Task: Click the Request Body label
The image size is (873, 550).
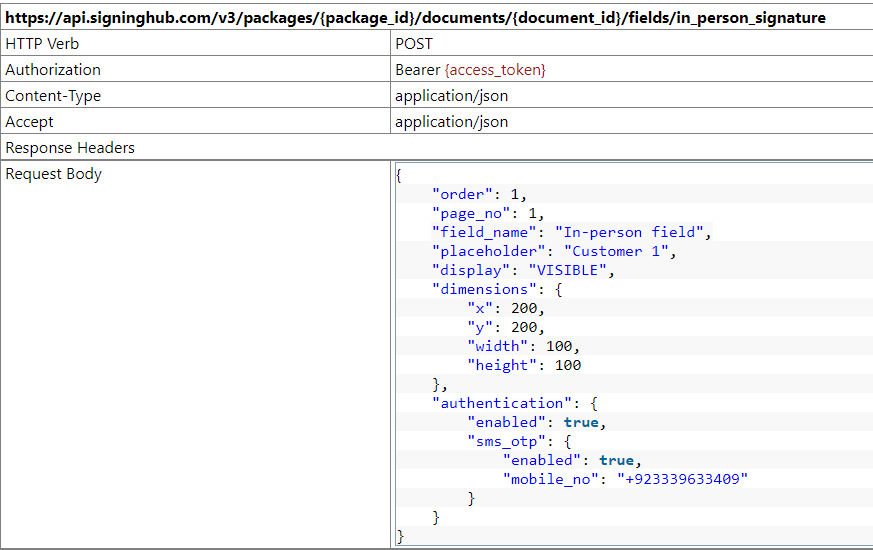Action: point(54,174)
